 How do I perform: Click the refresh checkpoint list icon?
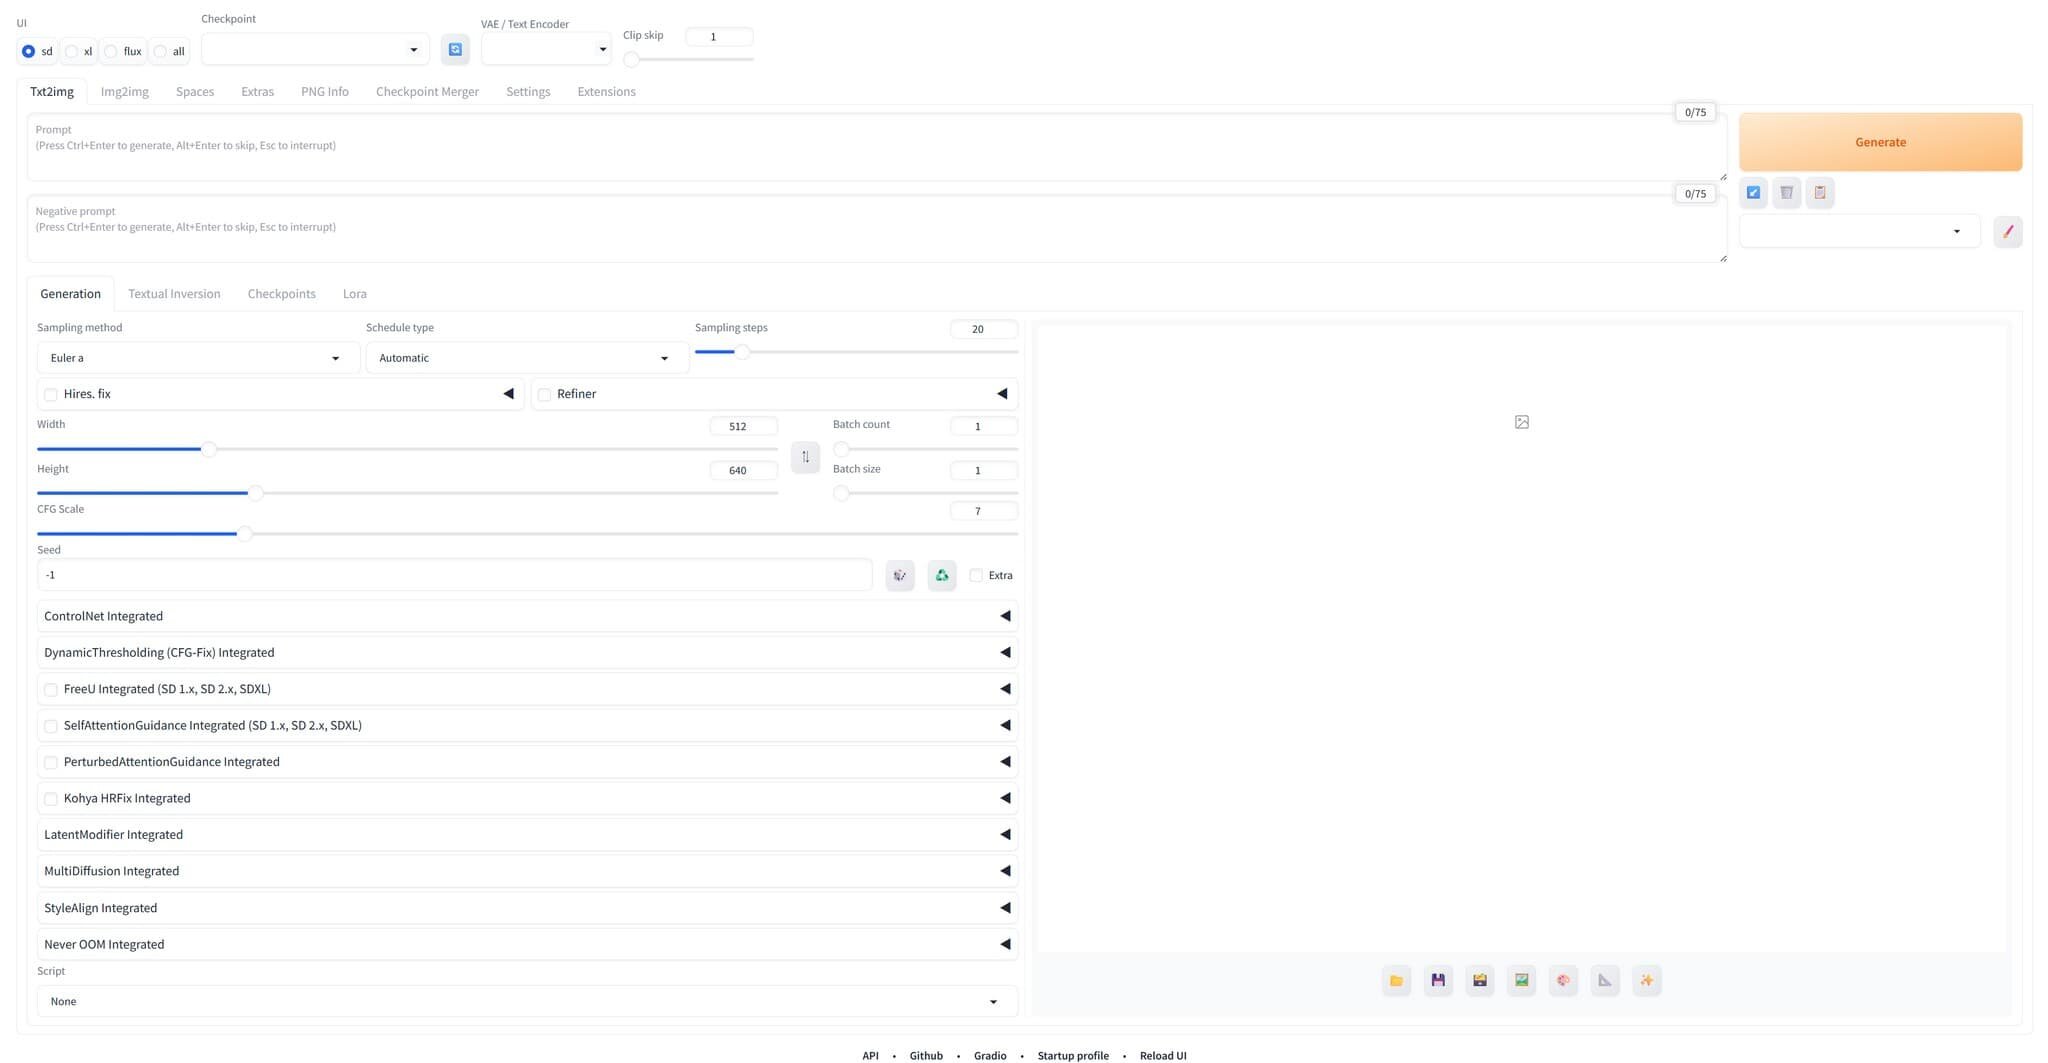(x=455, y=49)
